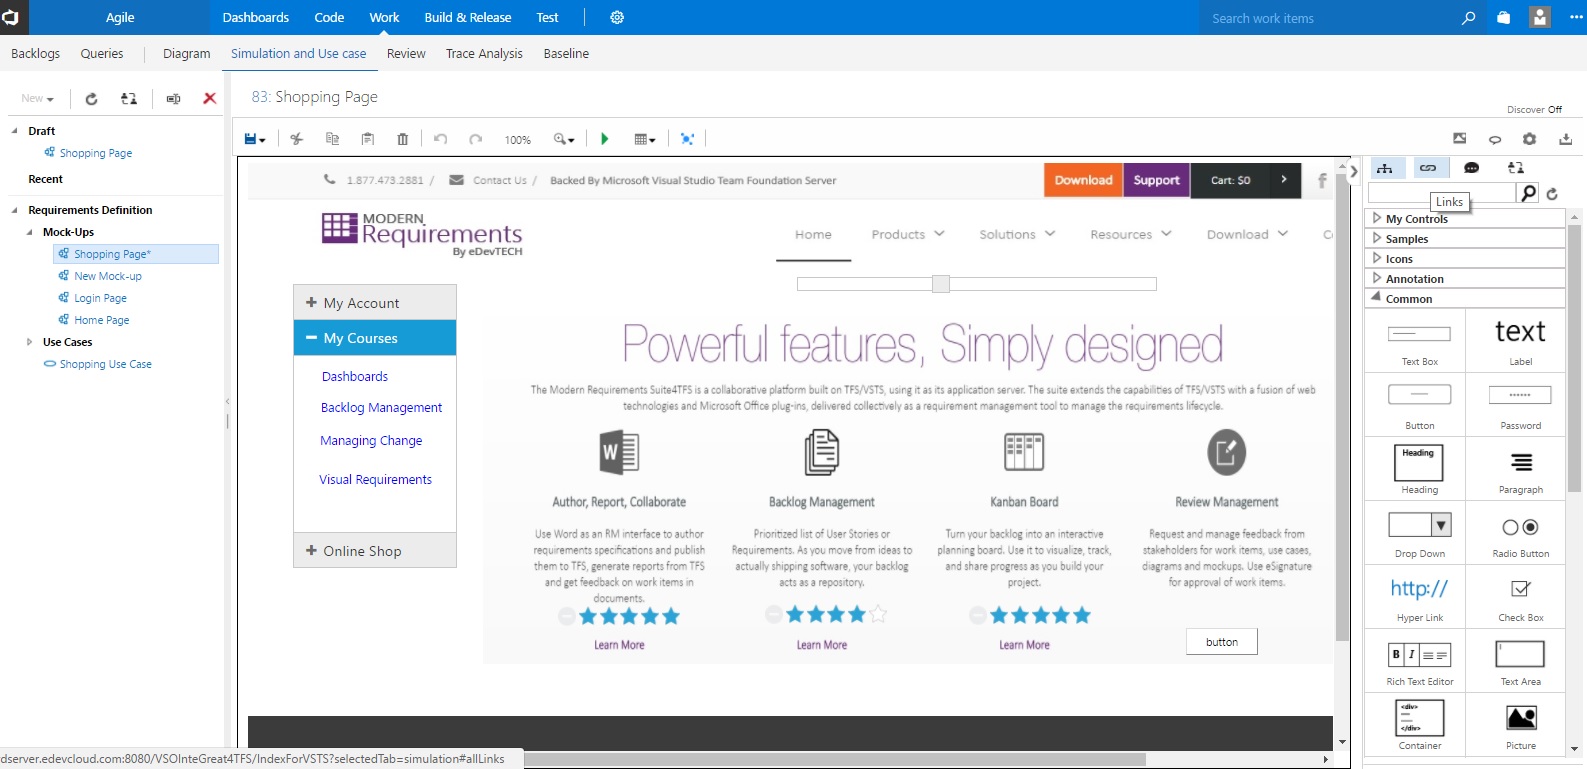This screenshot has height=769, width=1587.
Task: Expand the Use Cases tree node
Action: (x=29, y=342)
